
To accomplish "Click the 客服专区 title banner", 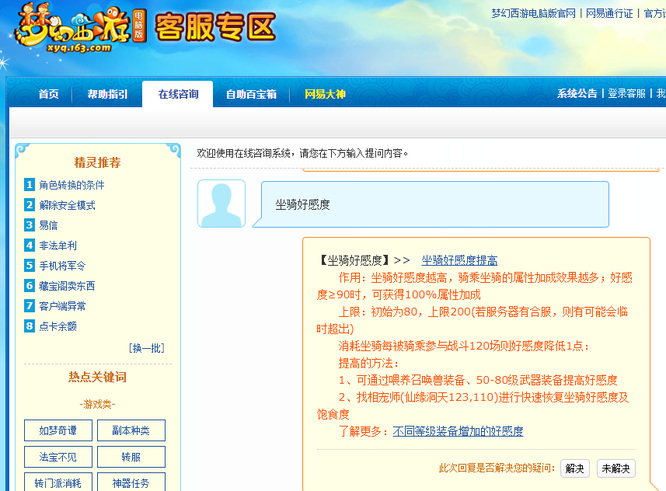I will (x=215, y=27).
